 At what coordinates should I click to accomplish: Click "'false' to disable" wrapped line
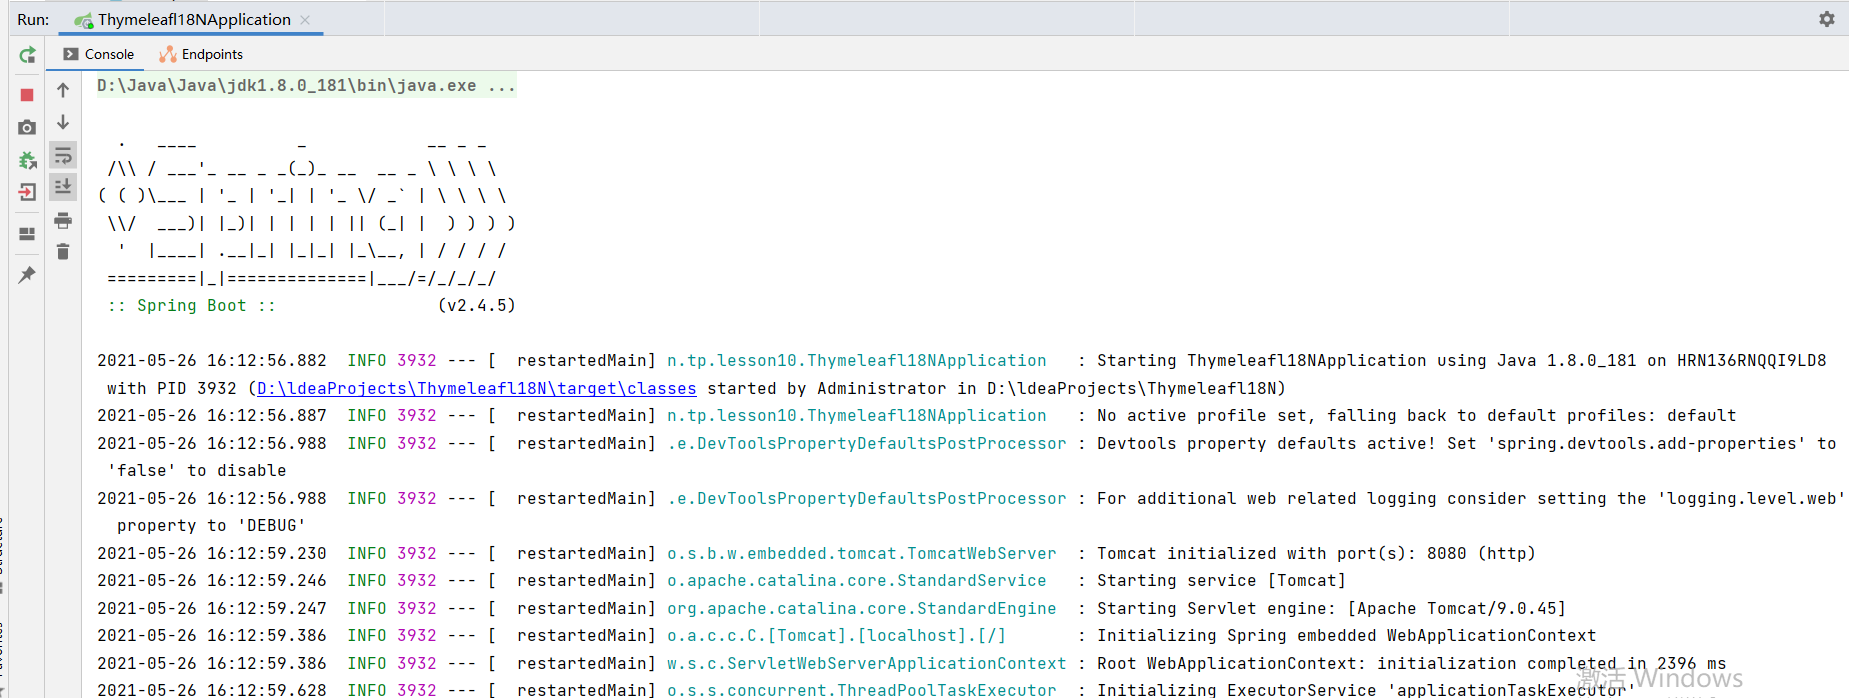(x=197, y=471)
